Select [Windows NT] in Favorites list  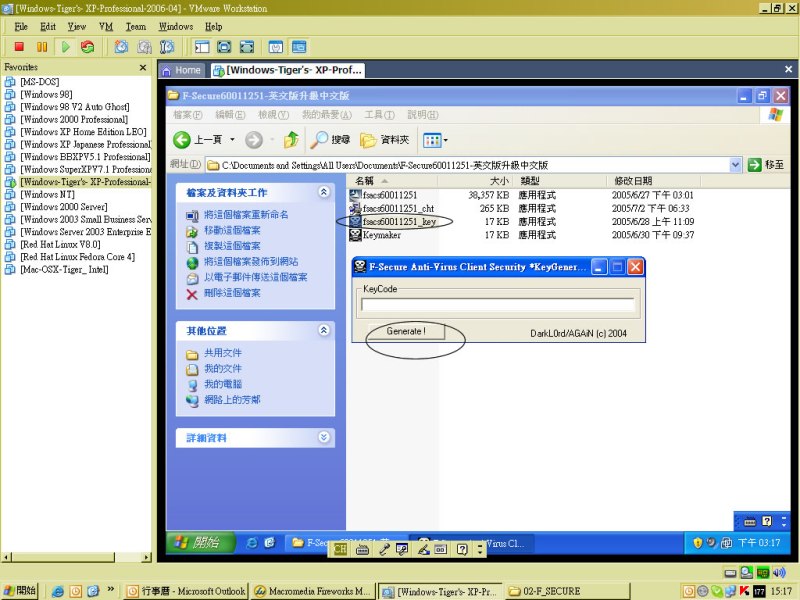pyautogui.click(x=47, y=194)
